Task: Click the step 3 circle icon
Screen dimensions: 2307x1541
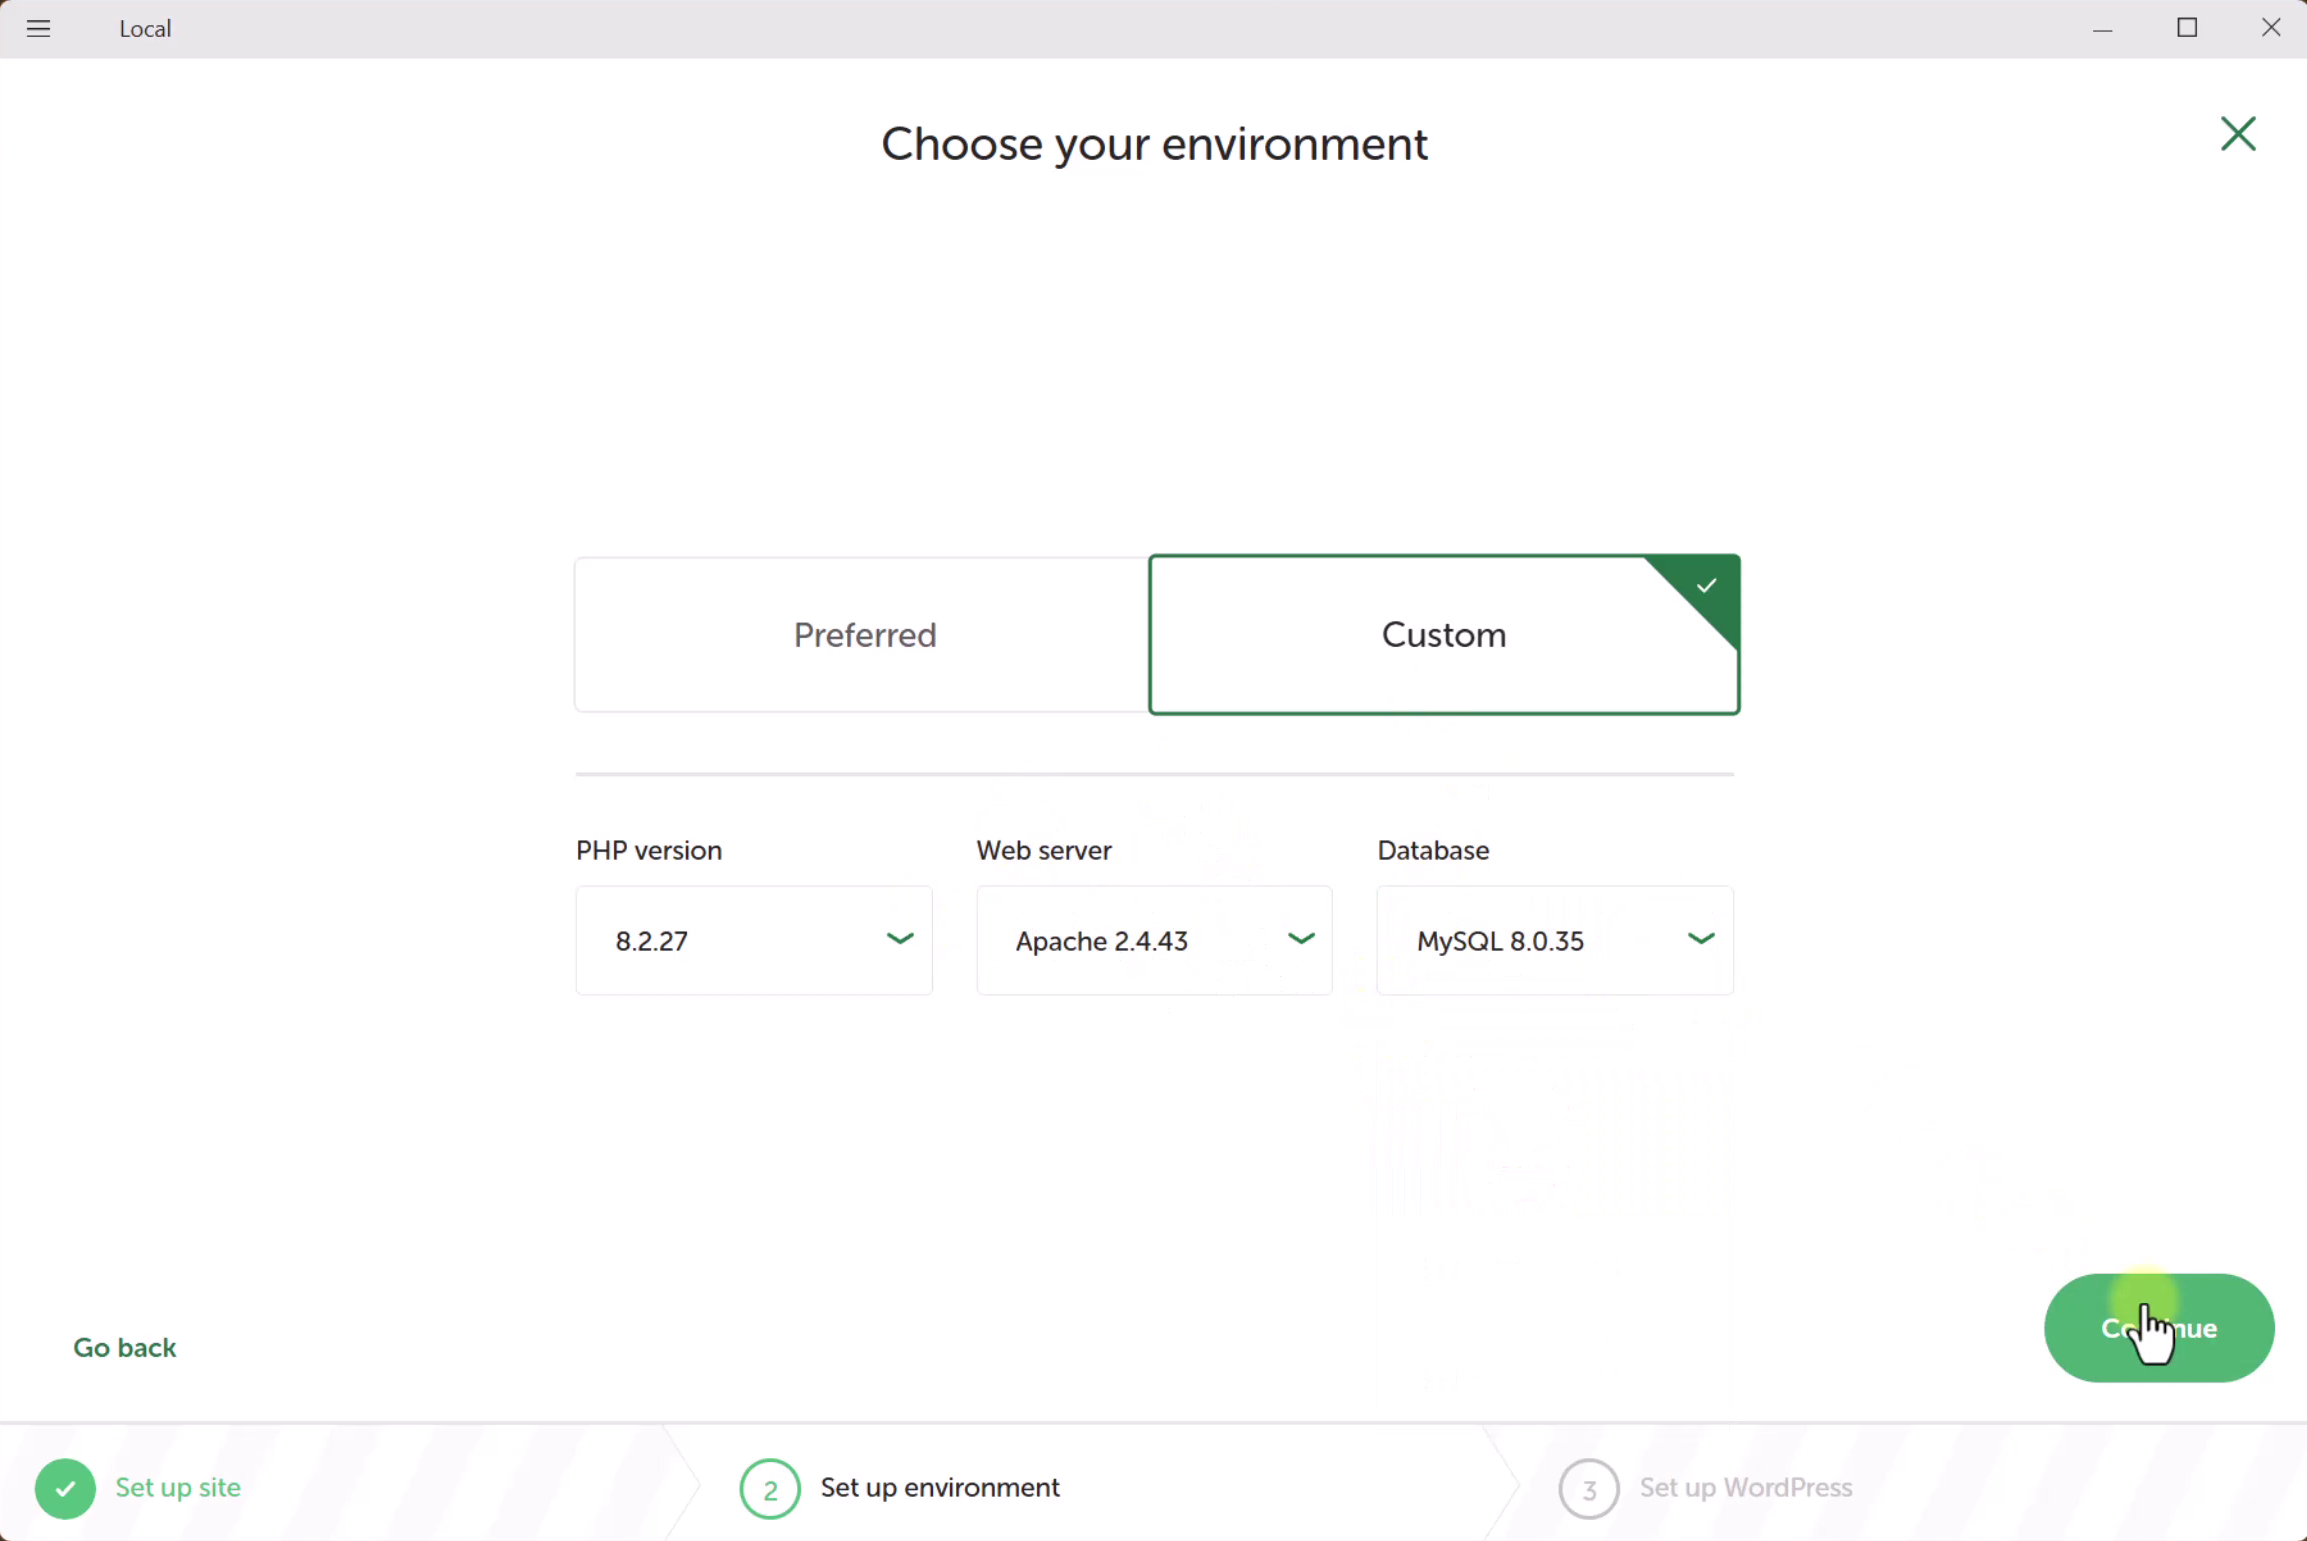Action: point(1588,1488)
